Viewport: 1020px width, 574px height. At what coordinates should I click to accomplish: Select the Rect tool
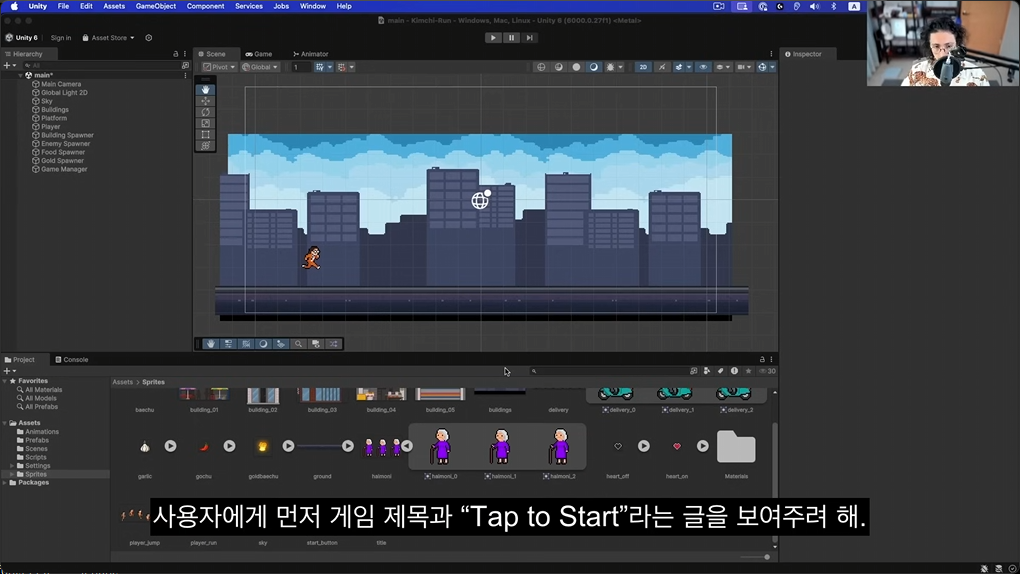(x=206, y=134)
